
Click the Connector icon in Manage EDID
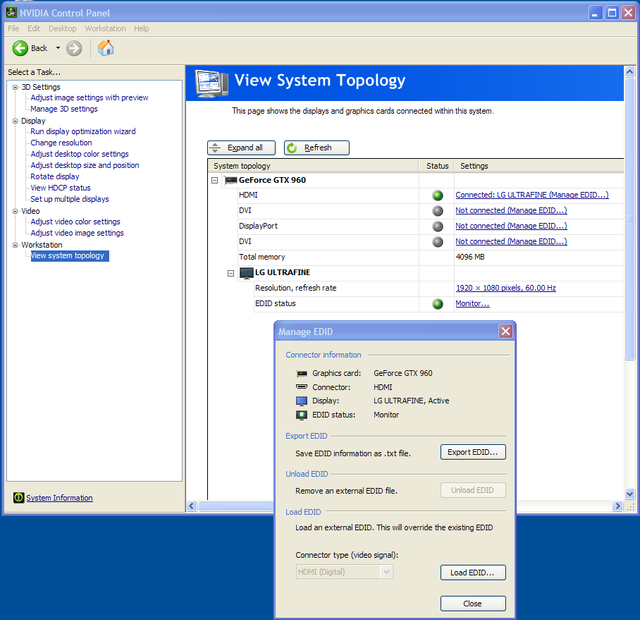point(302,387)
